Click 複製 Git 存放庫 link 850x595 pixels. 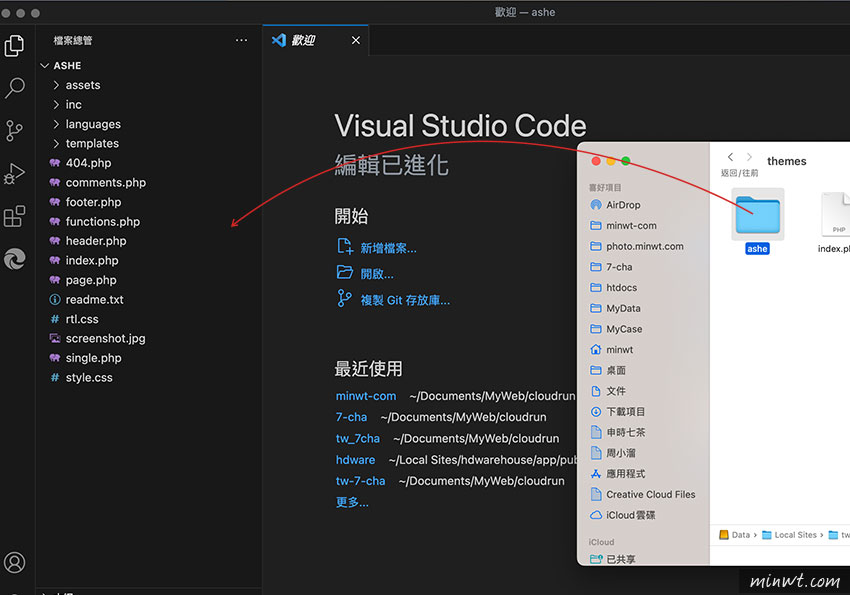tap(405, 300)
